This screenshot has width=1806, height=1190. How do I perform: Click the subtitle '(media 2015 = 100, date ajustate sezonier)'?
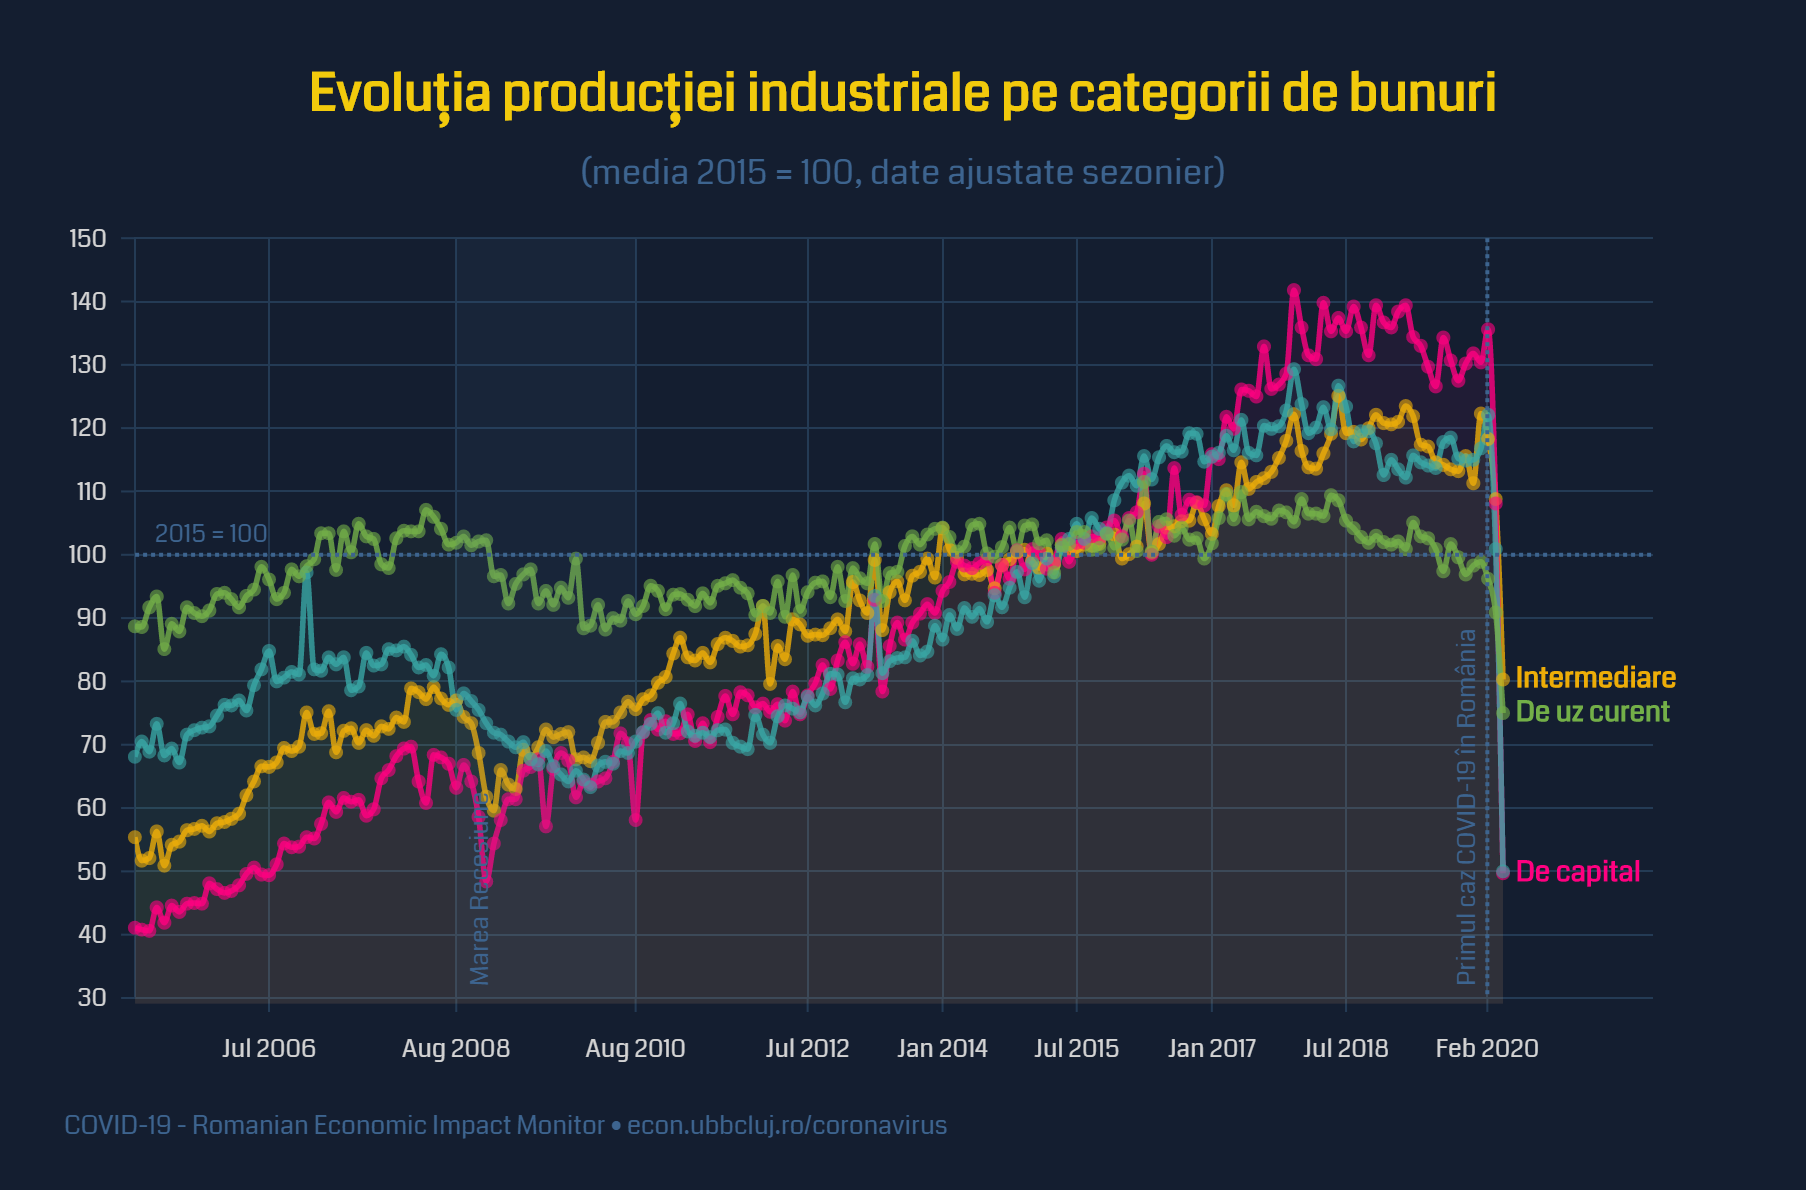pyautogui.click(x=902, y=172)
